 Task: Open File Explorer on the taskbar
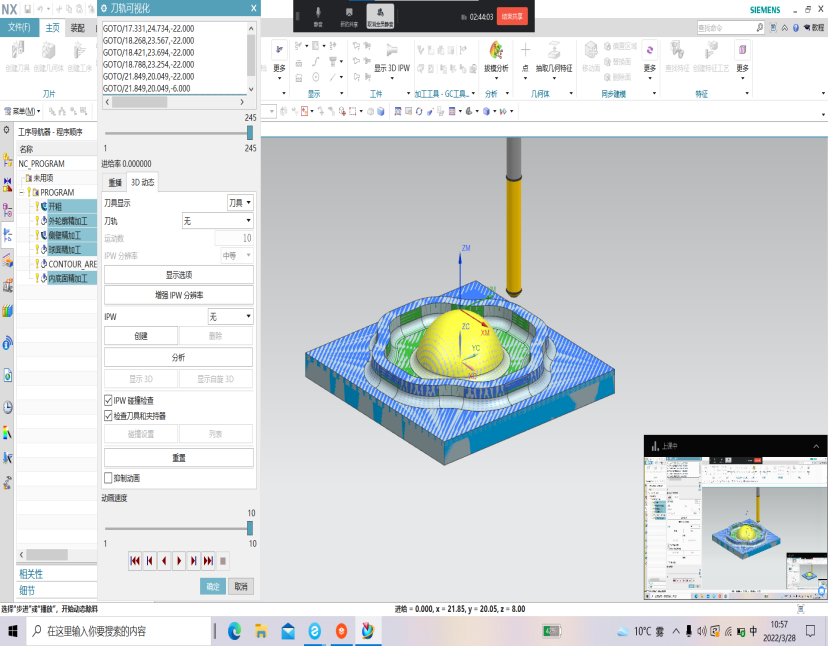[261, 631]
